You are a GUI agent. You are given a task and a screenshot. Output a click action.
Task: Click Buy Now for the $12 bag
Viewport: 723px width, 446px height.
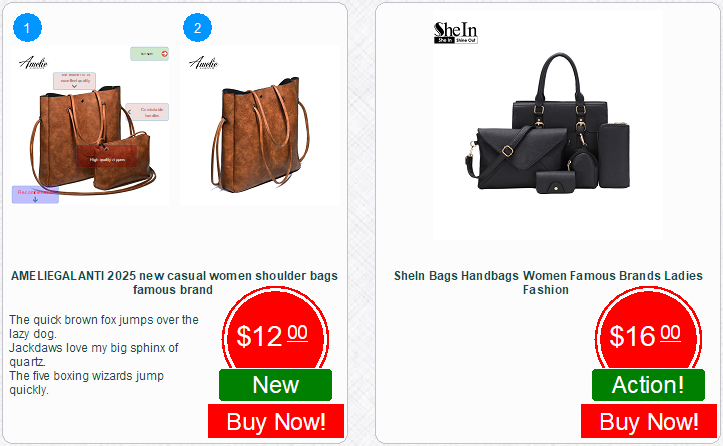(x=276, y=421)
